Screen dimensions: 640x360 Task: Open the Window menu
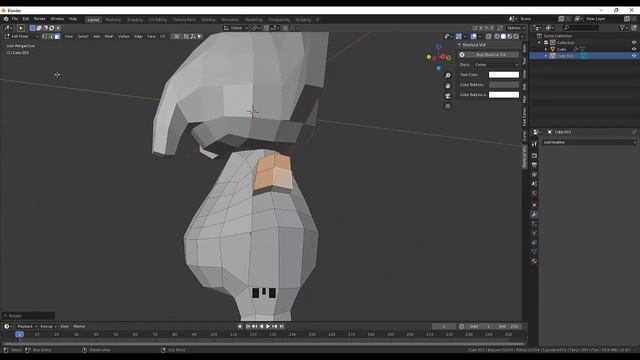tap(57, 19)
